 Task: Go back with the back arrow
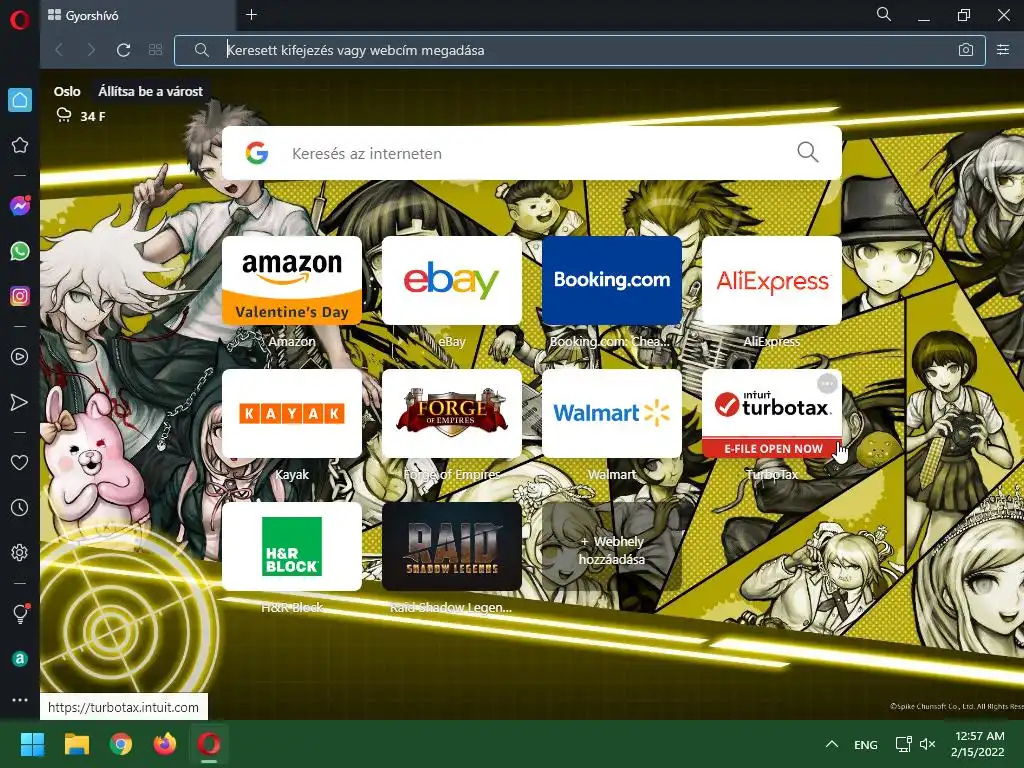(x=59, y=50)
